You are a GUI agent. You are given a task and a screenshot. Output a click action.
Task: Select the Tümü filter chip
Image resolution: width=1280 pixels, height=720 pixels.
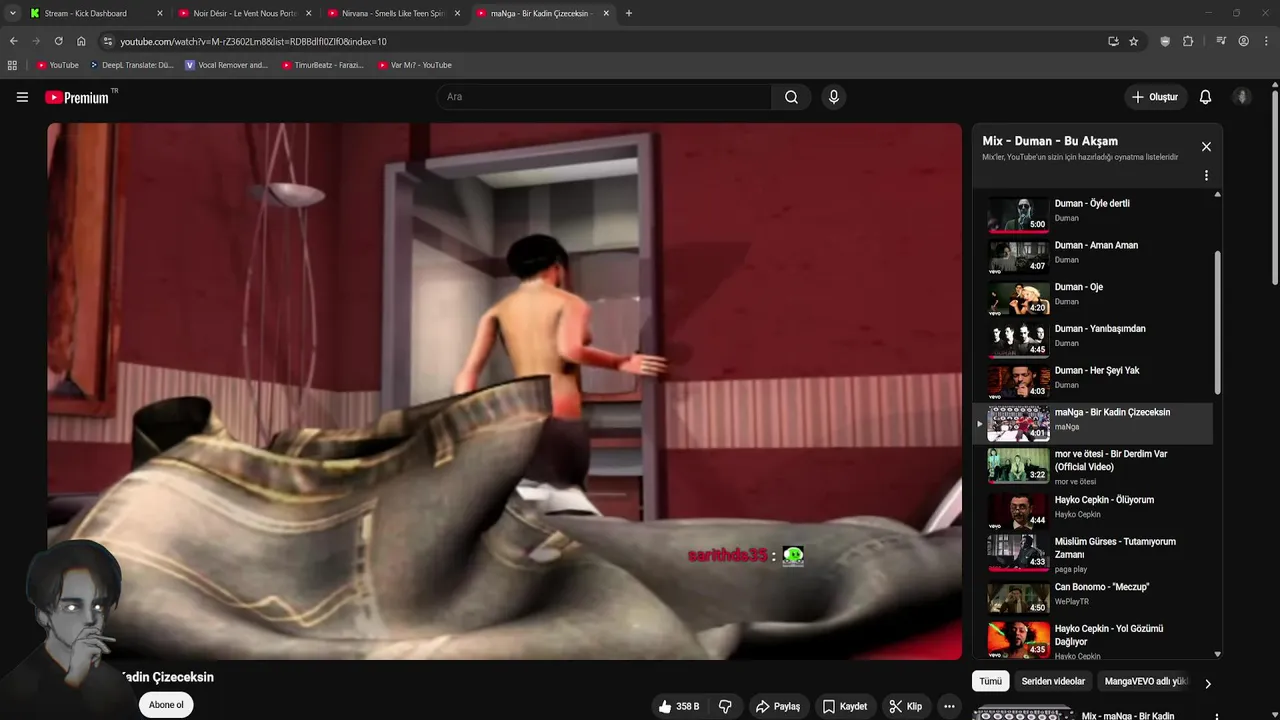(990, 681)
